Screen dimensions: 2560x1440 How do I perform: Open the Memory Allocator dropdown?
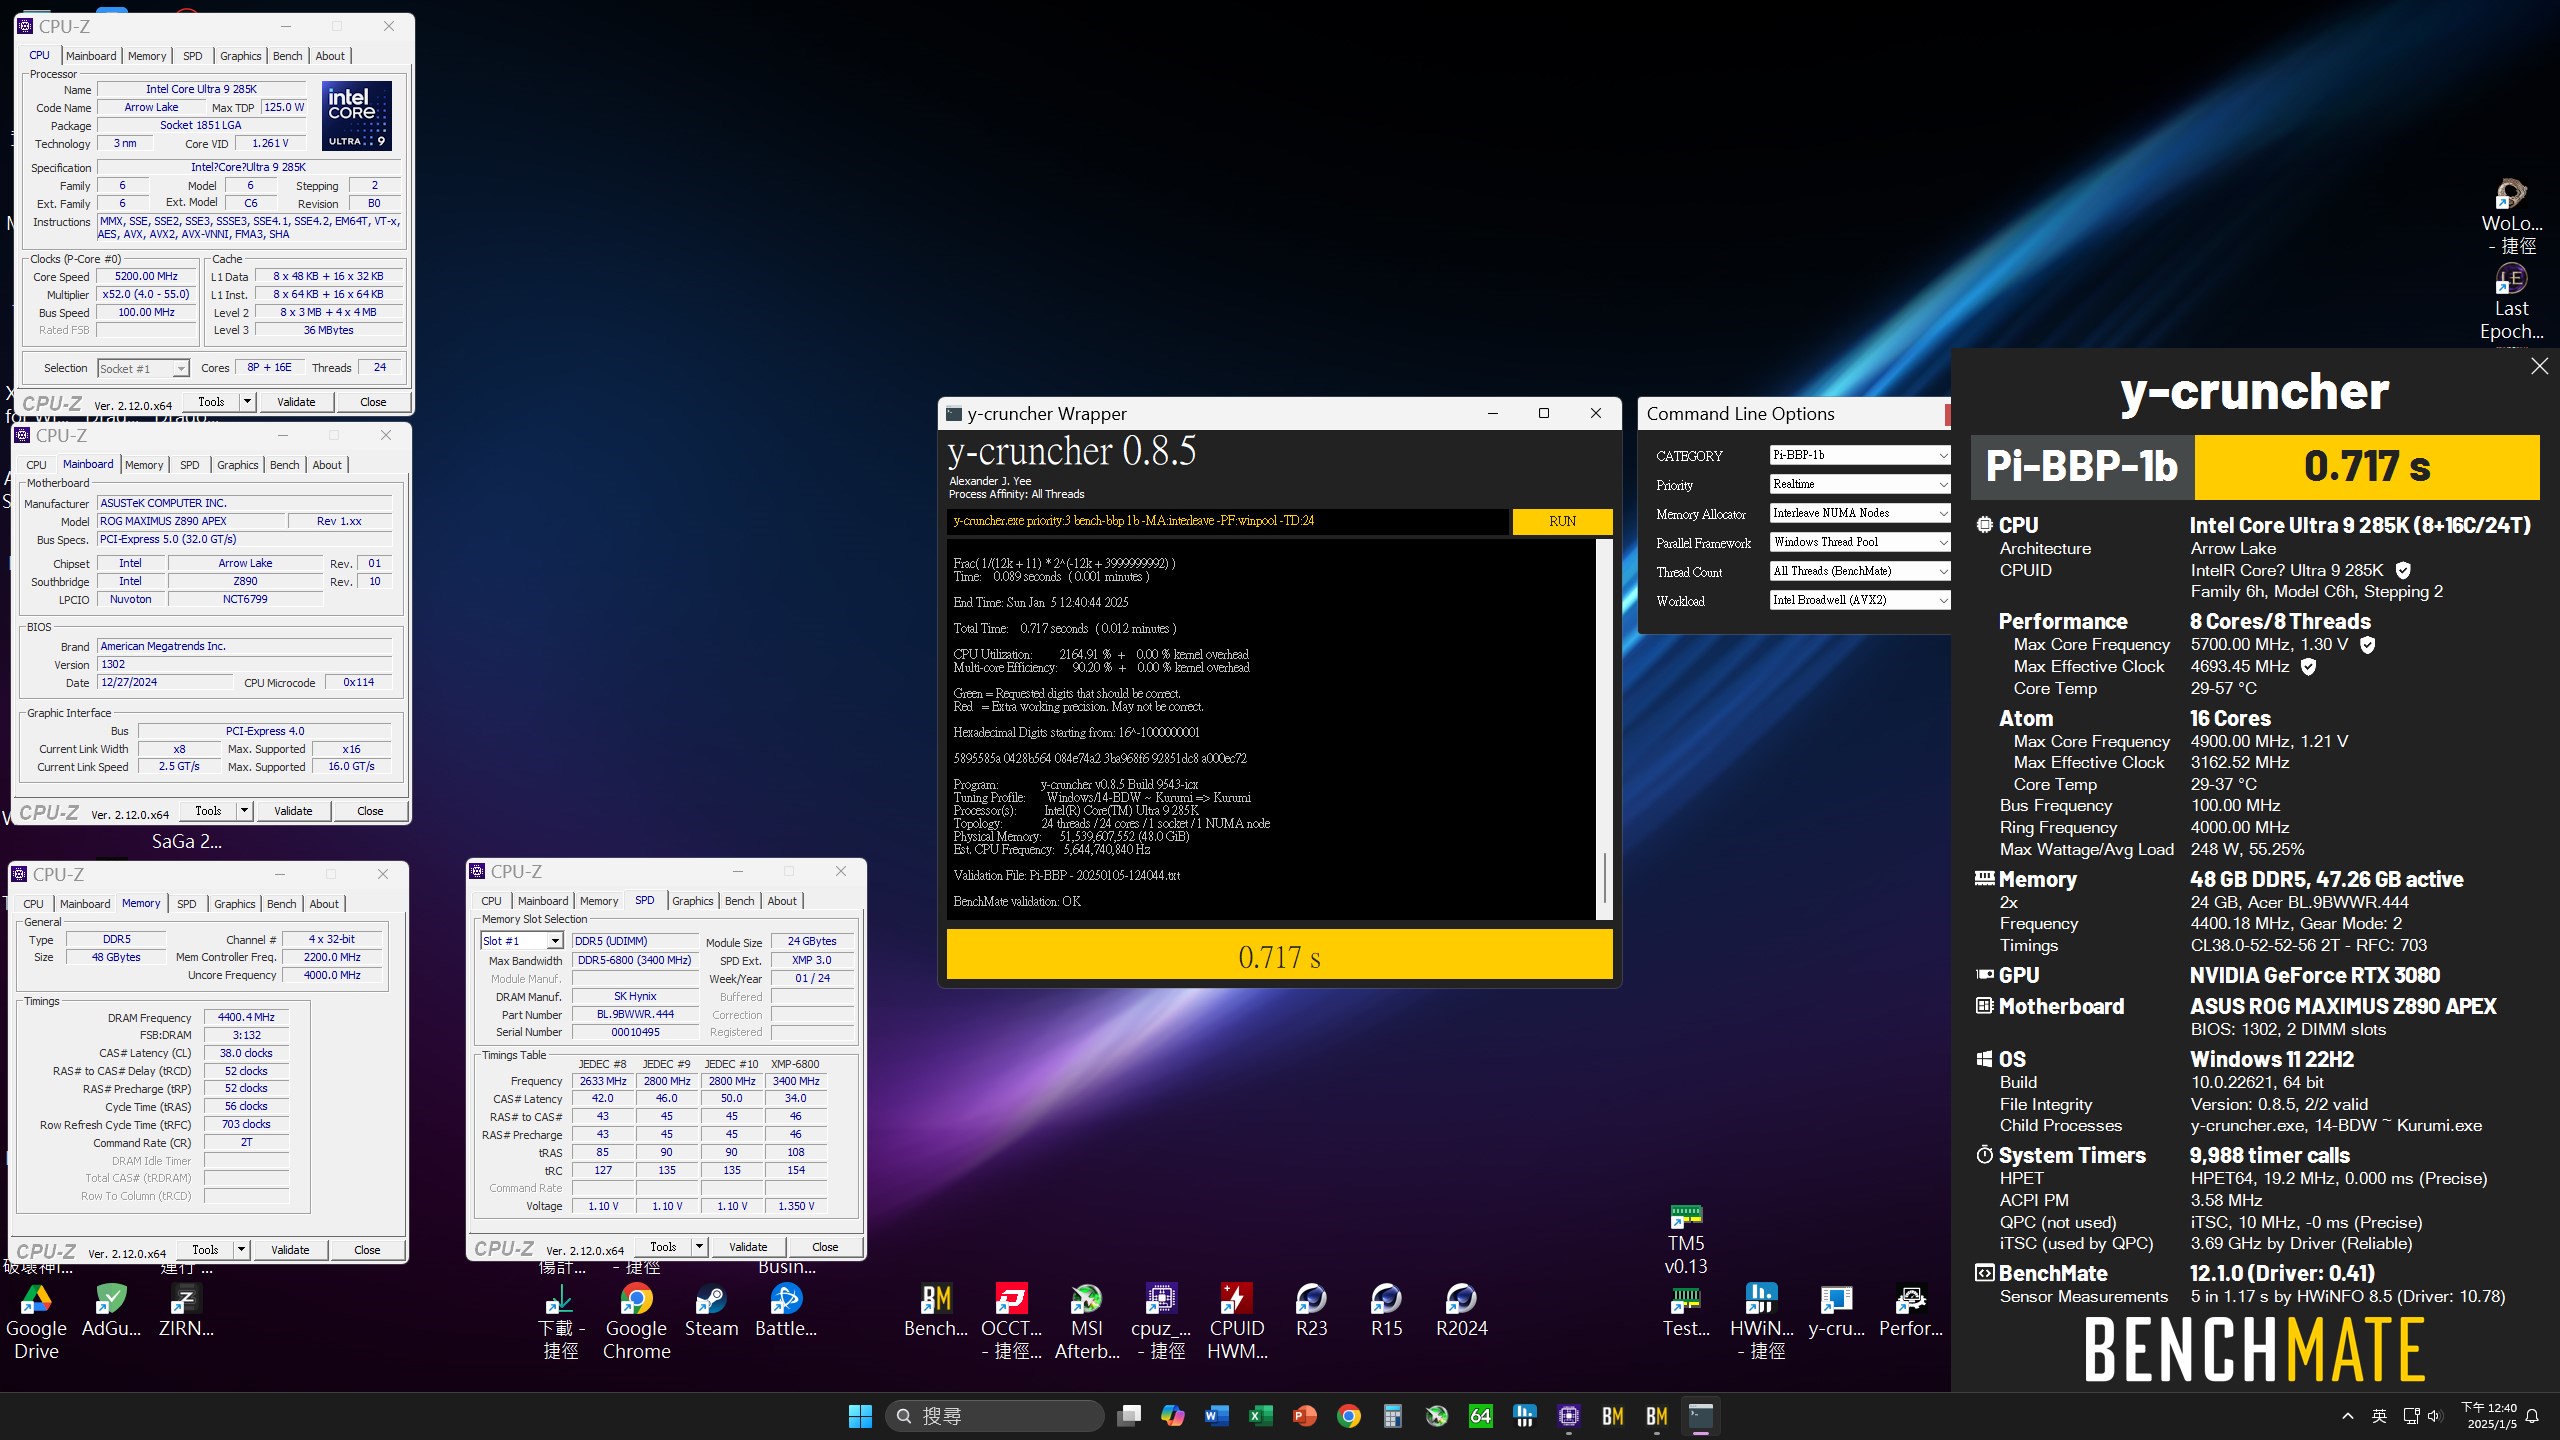pyautogui.click(x=1859, y=513)
